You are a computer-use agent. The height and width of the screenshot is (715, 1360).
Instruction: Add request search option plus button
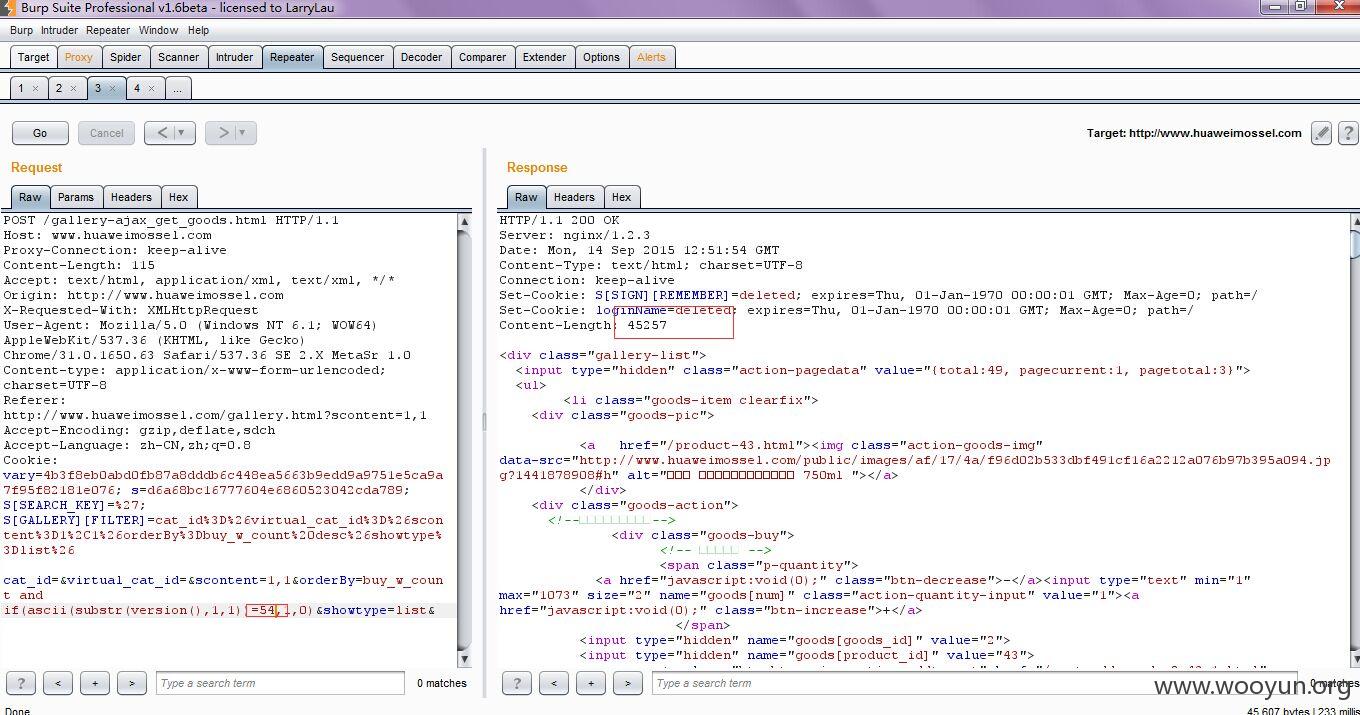(x=95, y=684)
